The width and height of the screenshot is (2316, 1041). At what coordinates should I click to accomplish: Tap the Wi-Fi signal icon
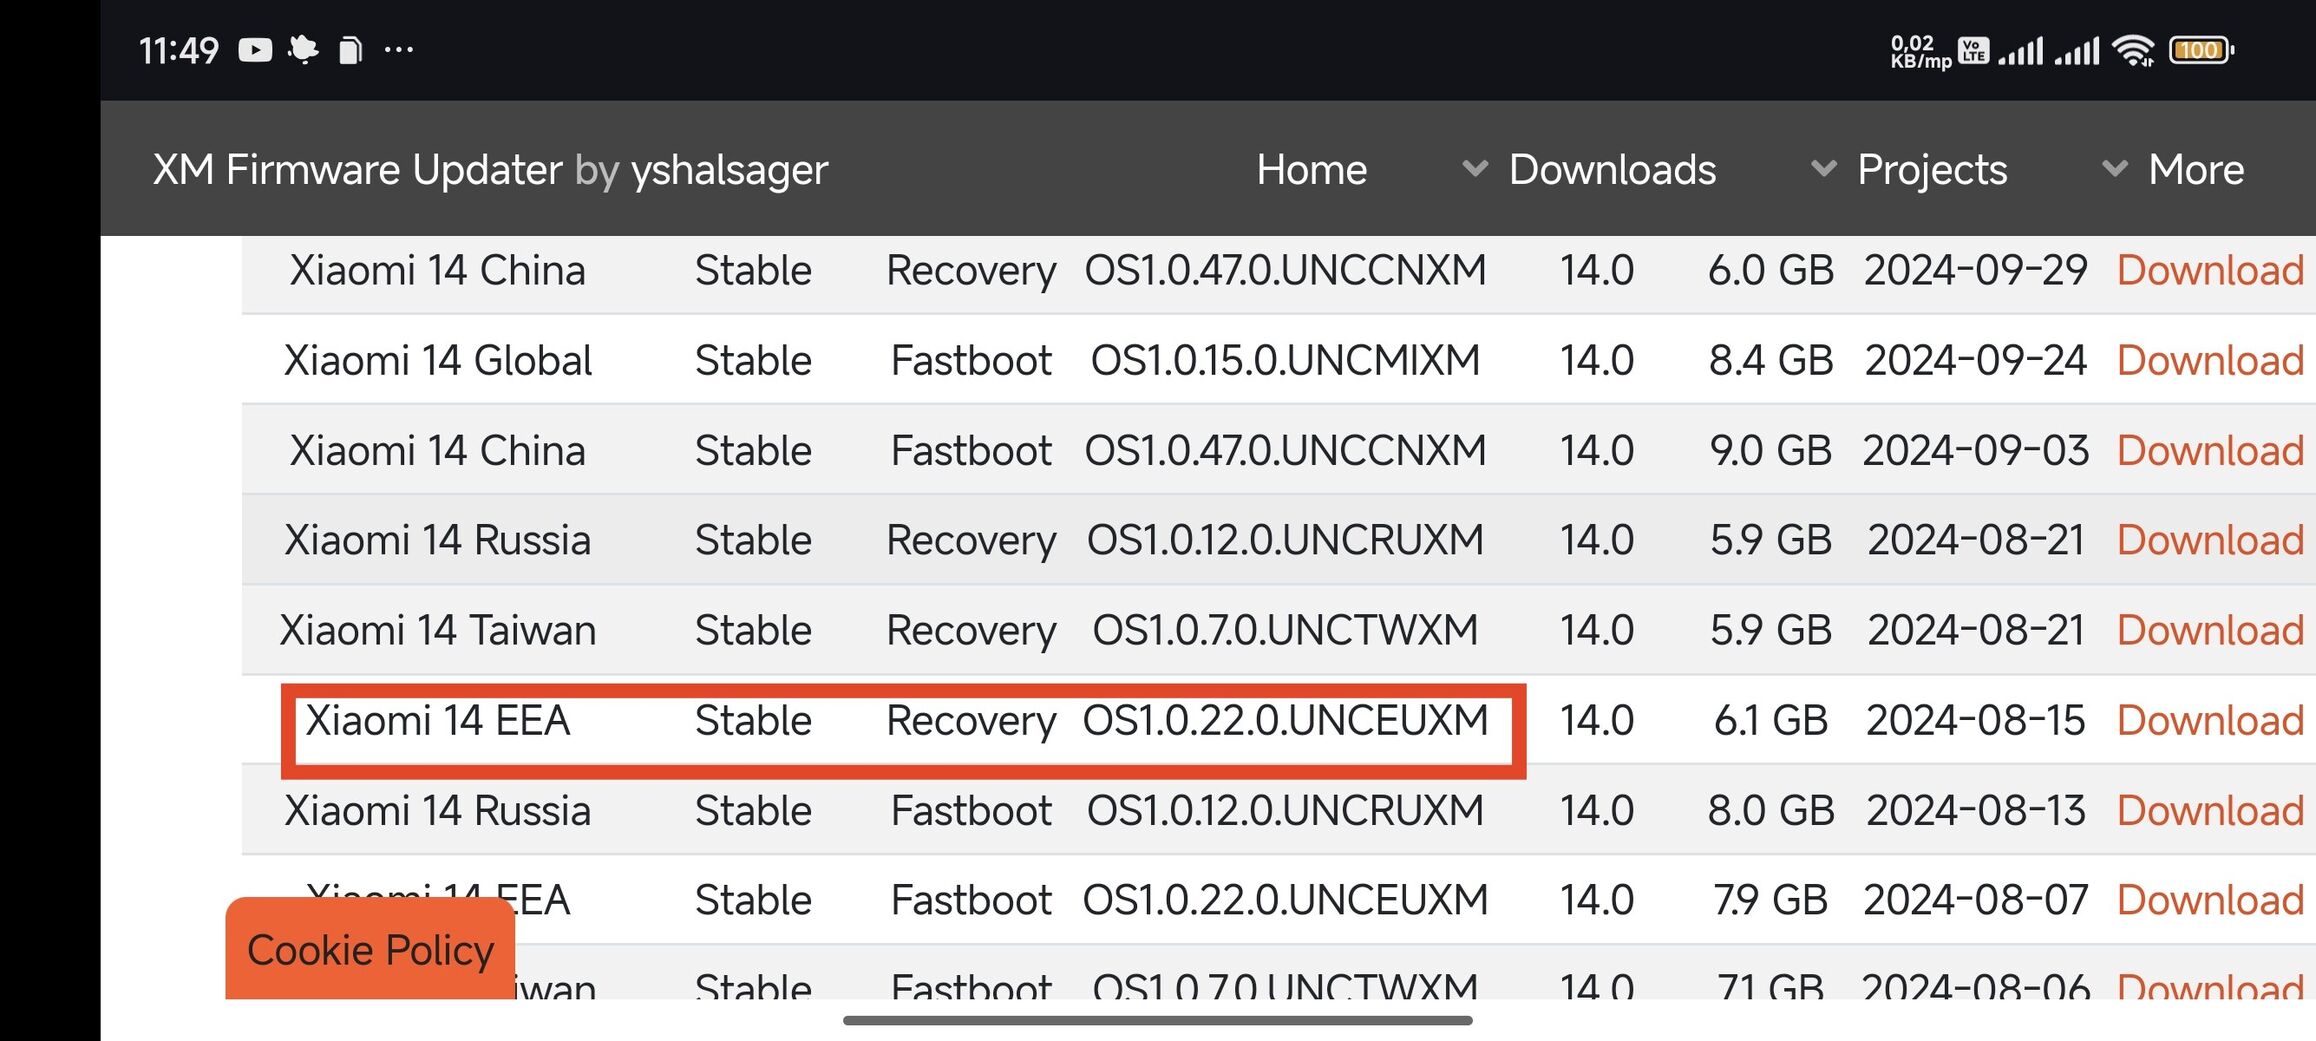tap(2134, 50)
